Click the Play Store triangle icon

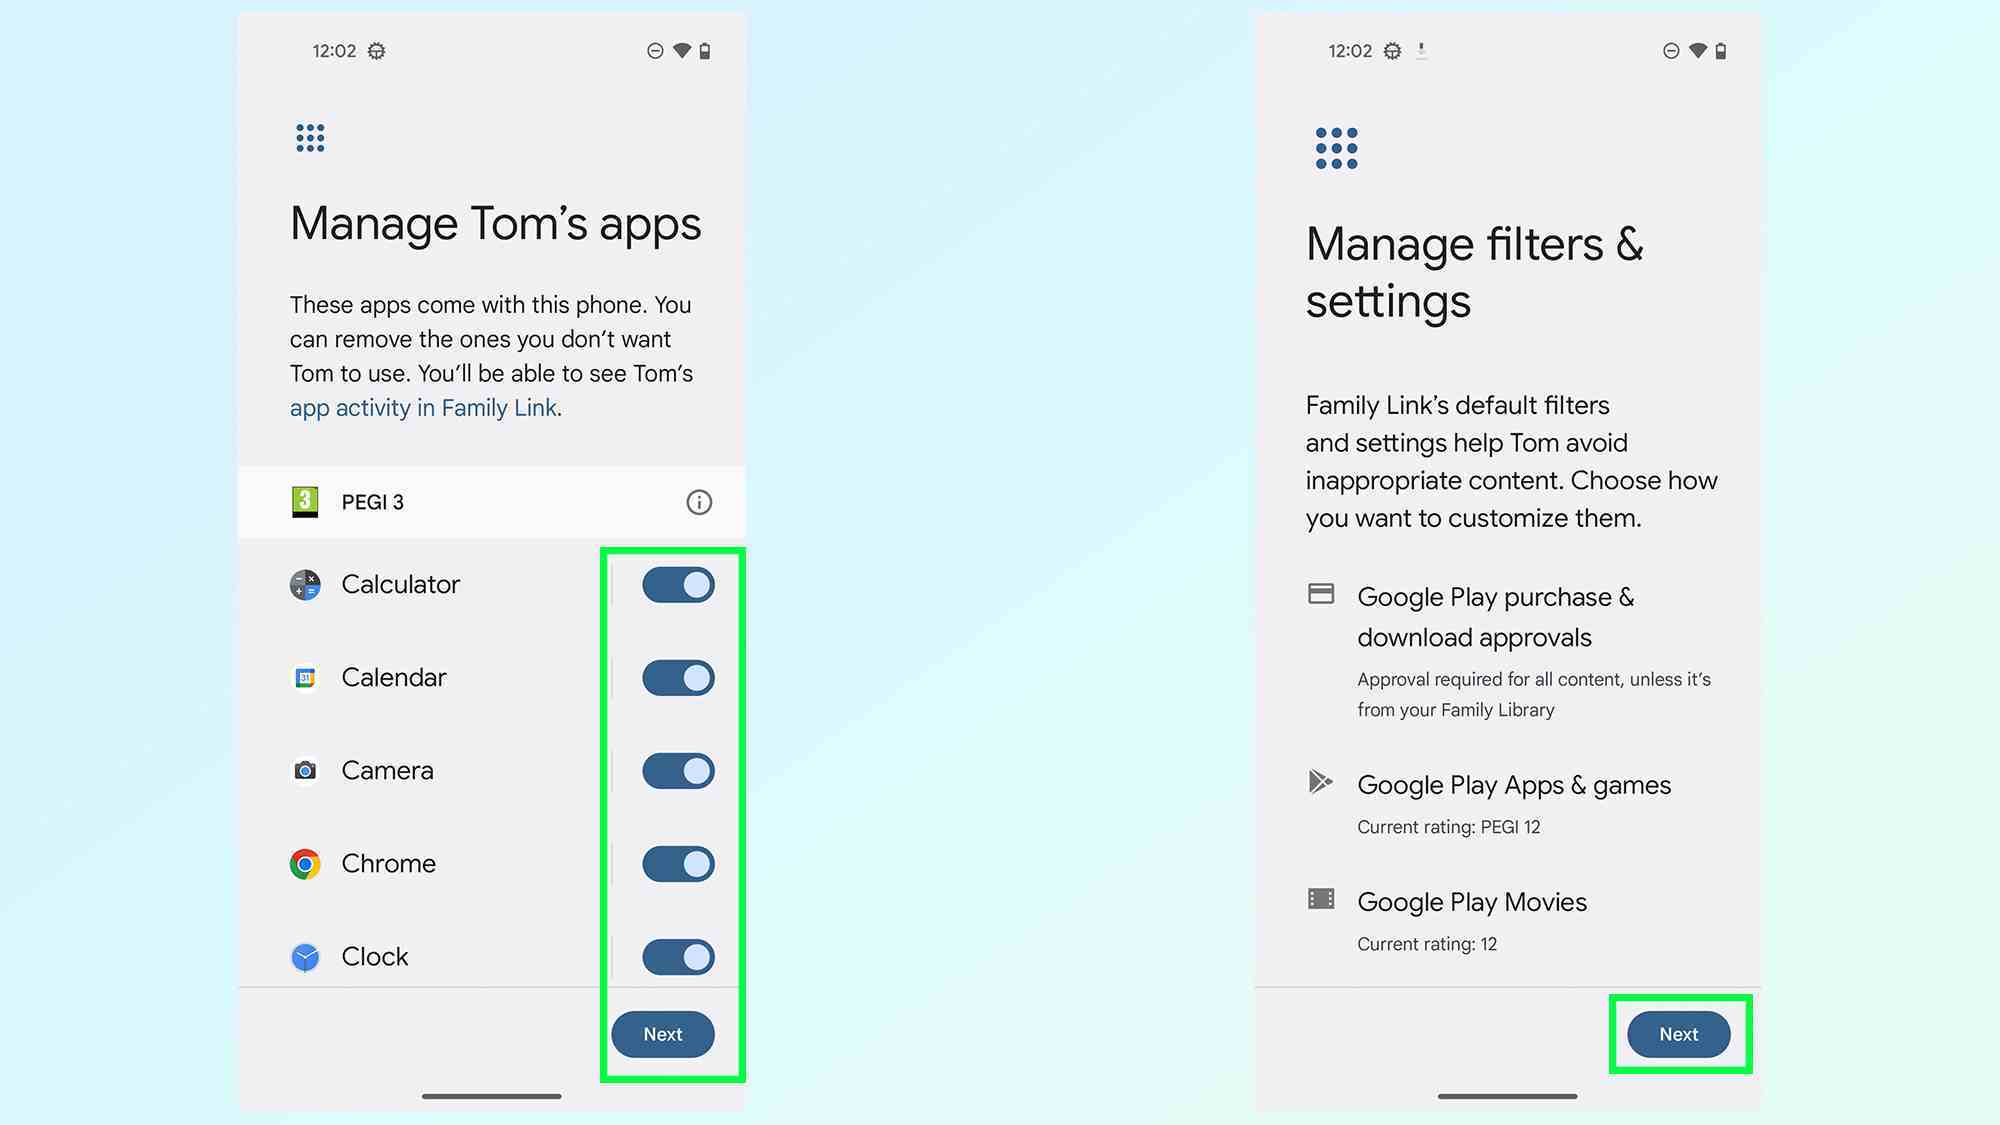tap(1321, 781)
